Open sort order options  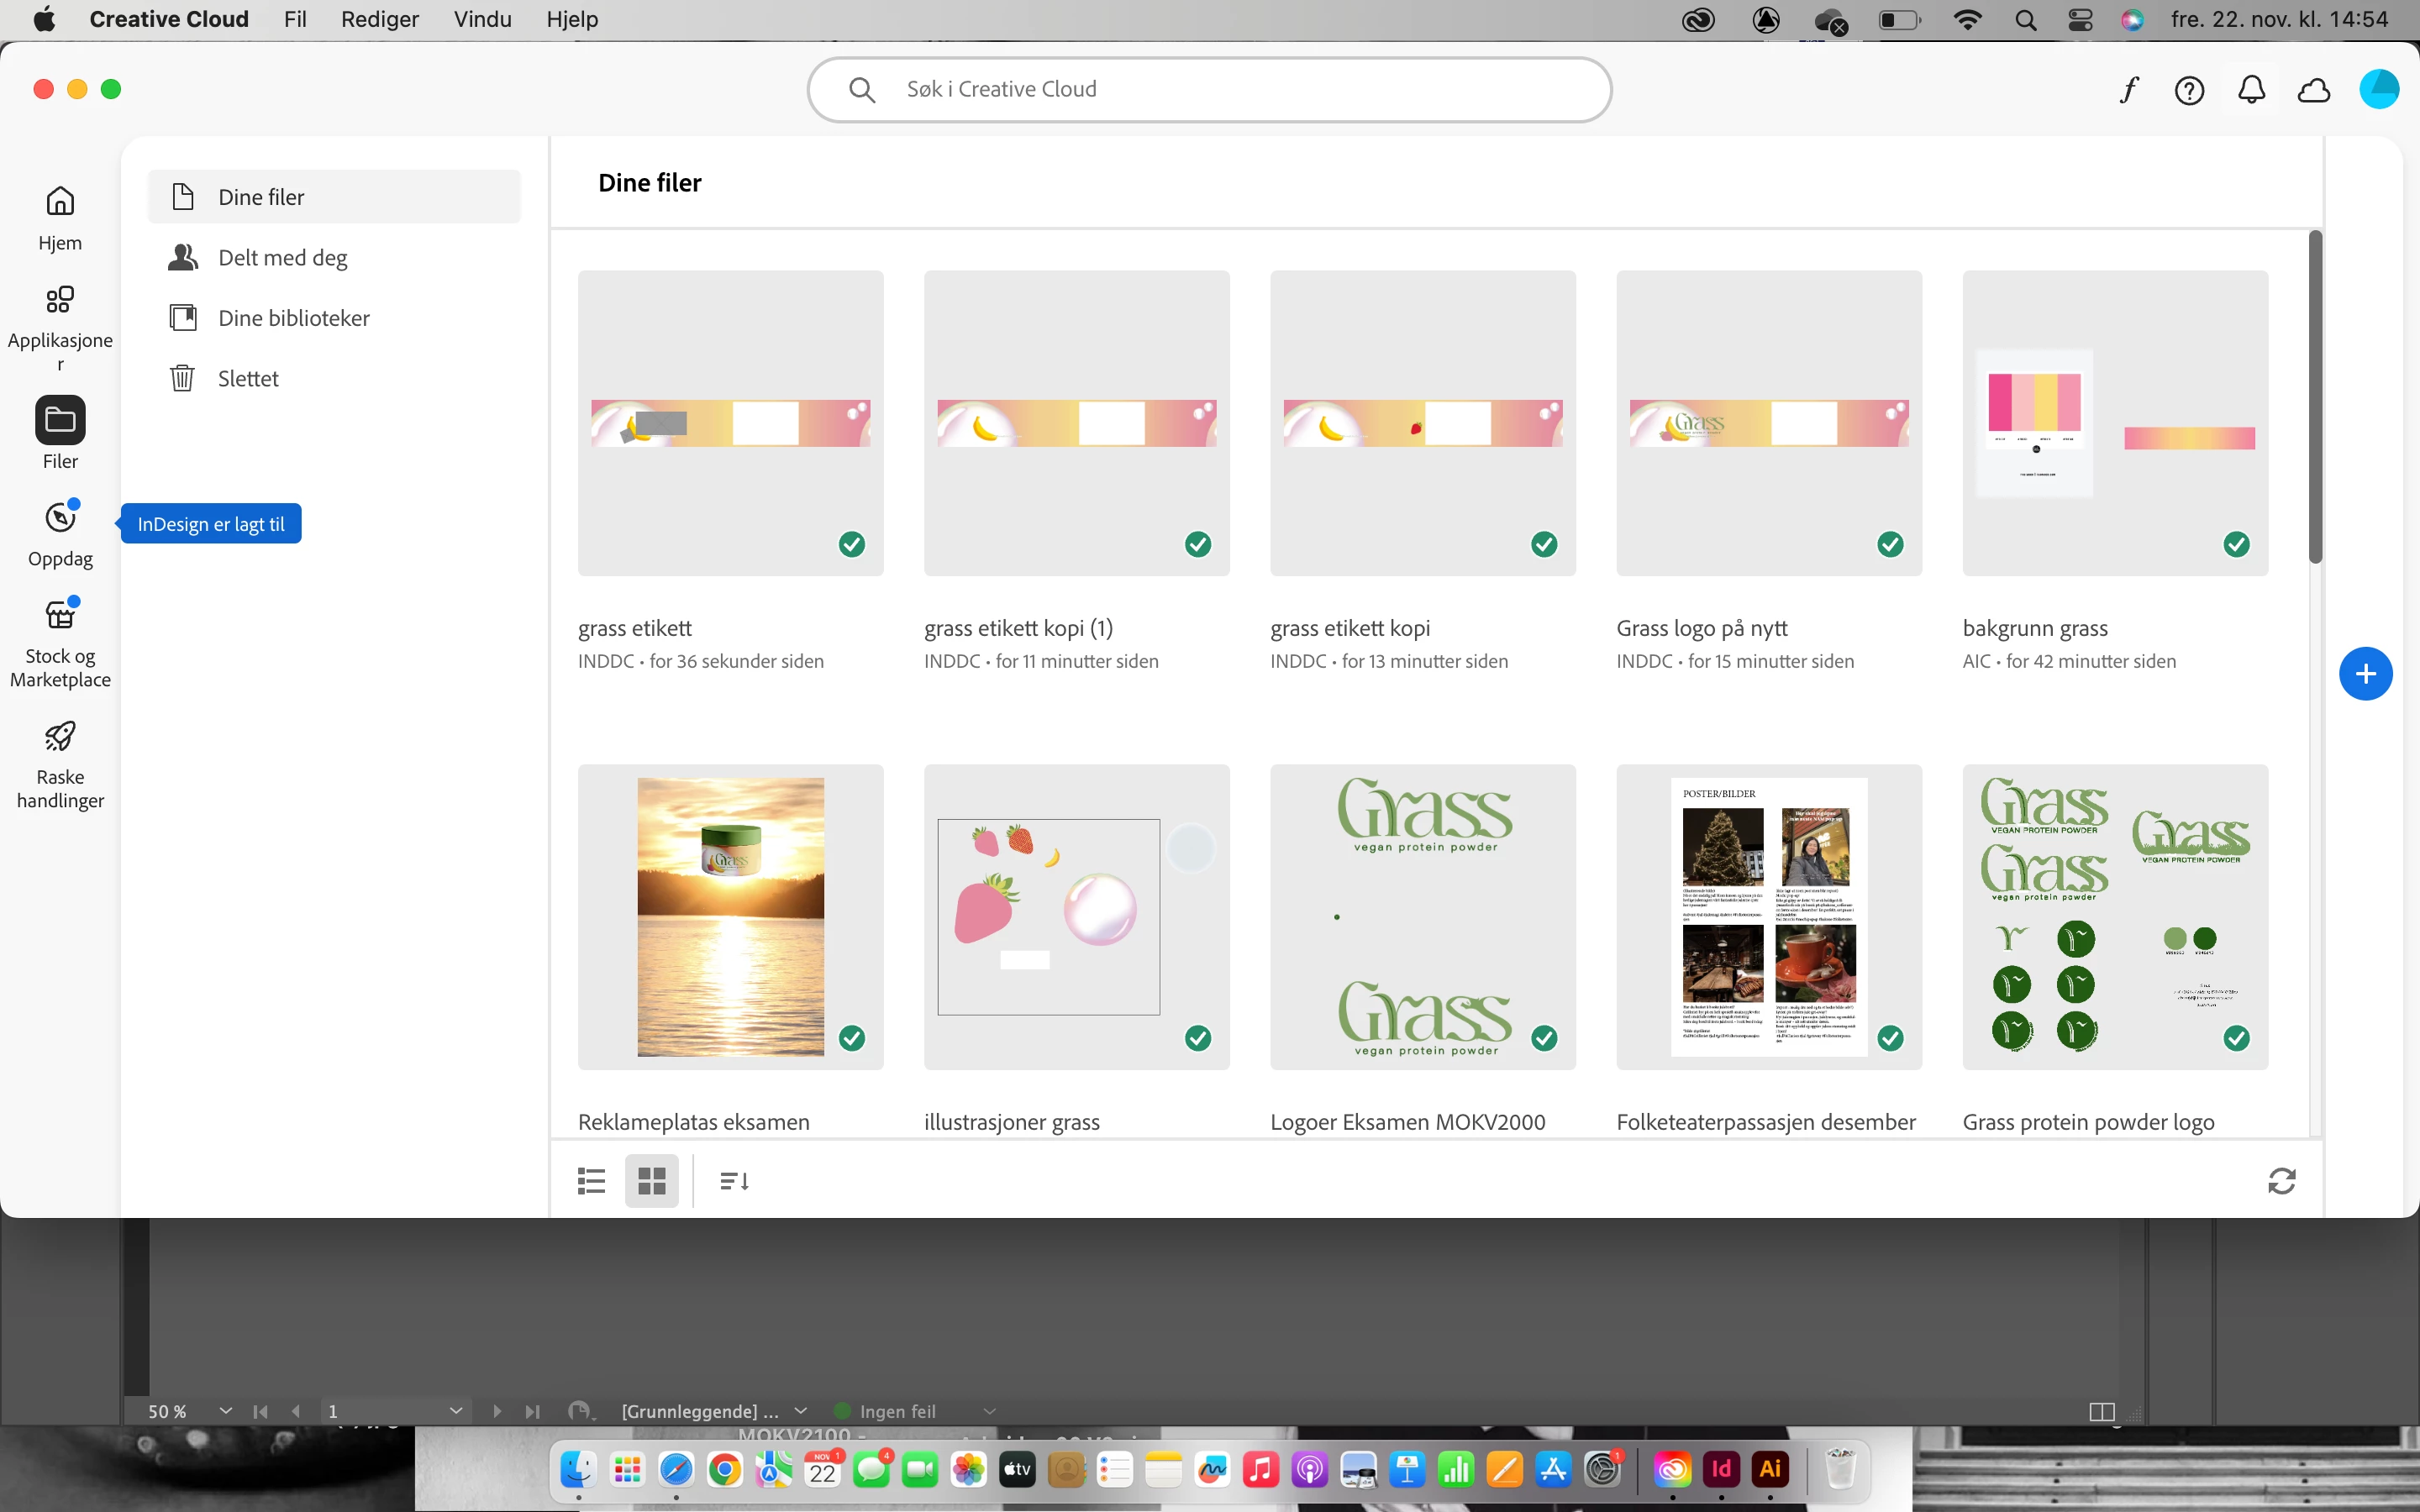[734, 1181]
